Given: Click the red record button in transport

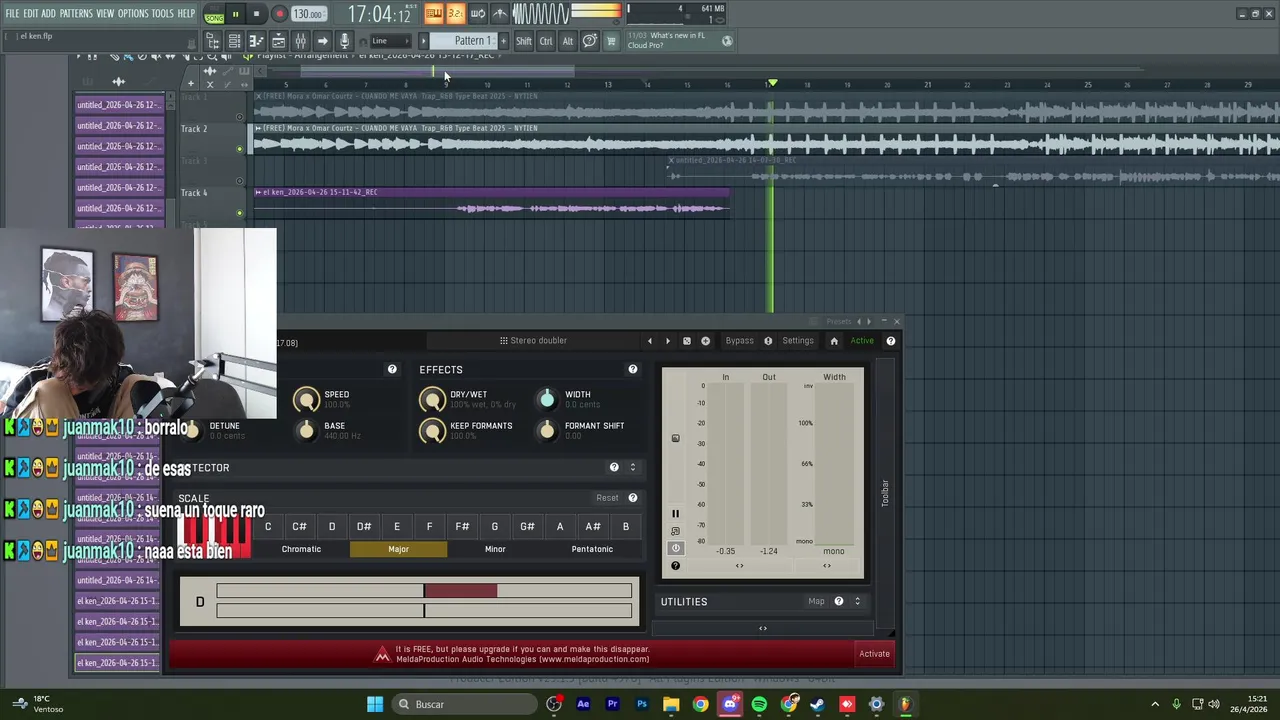Looking at the screenshot, I should (280, 15).
